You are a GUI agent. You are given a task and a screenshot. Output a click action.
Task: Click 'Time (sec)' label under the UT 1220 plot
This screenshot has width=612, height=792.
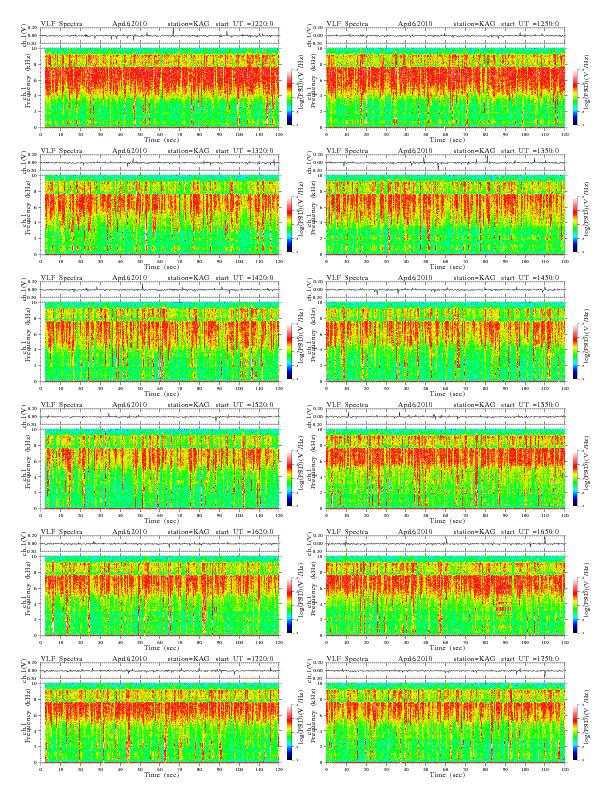click(162, 139)
